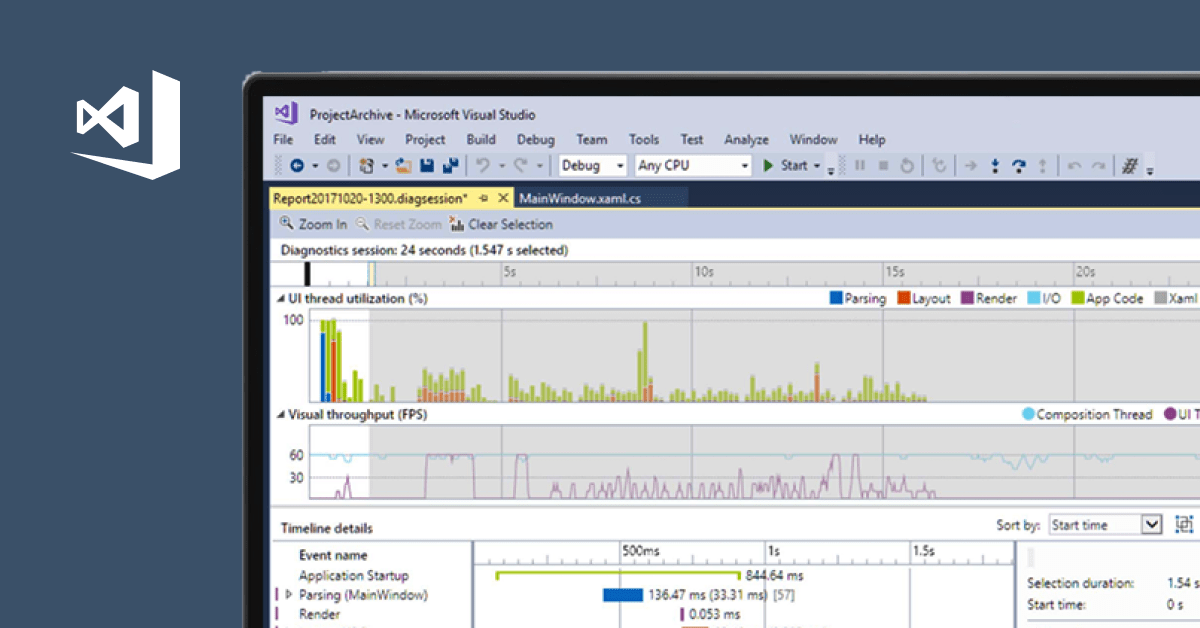Open the Window menu
Image resolution: width=1200 pixels, height=628 pixels.
(813, 140)
